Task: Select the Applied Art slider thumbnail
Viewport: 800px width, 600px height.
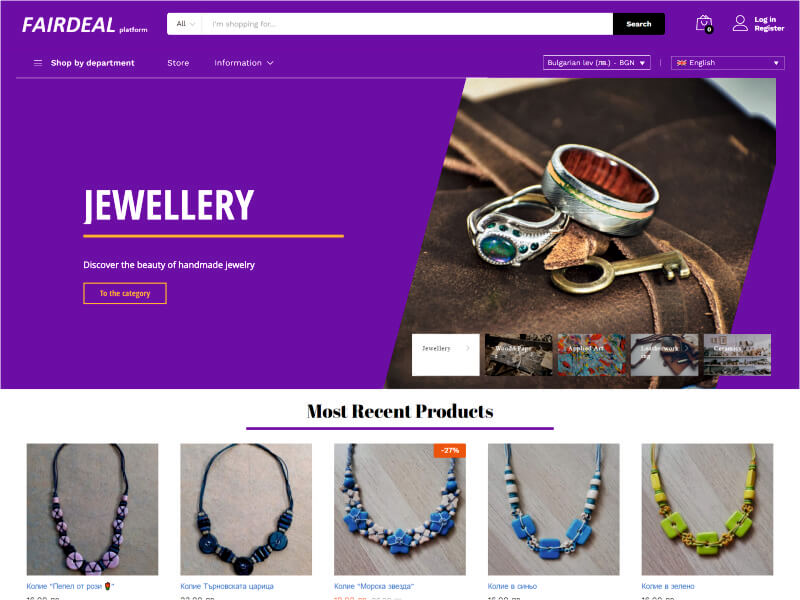Action: (x=591, y=355)
